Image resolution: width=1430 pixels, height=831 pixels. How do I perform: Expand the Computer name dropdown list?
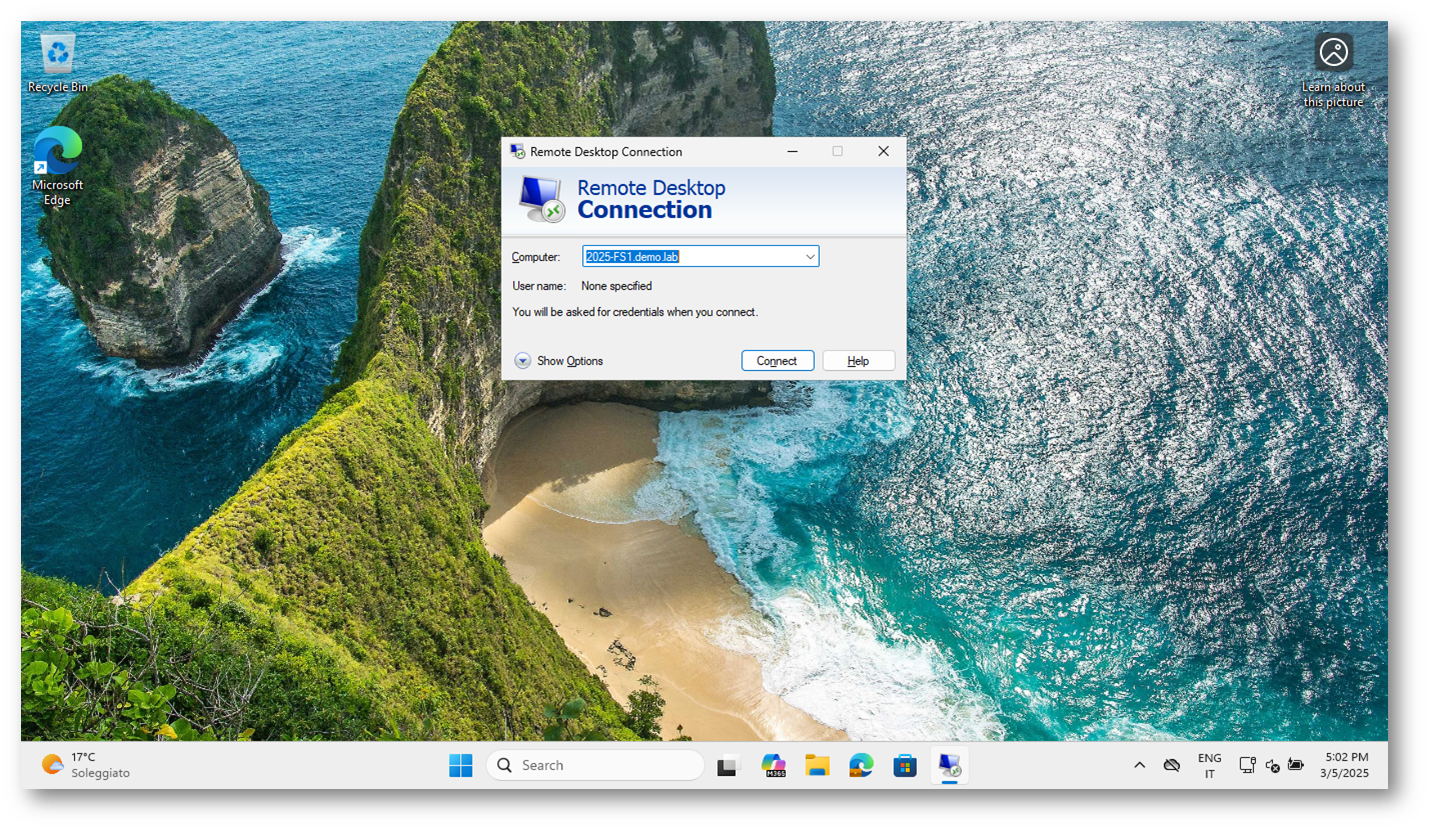(809, 257)
